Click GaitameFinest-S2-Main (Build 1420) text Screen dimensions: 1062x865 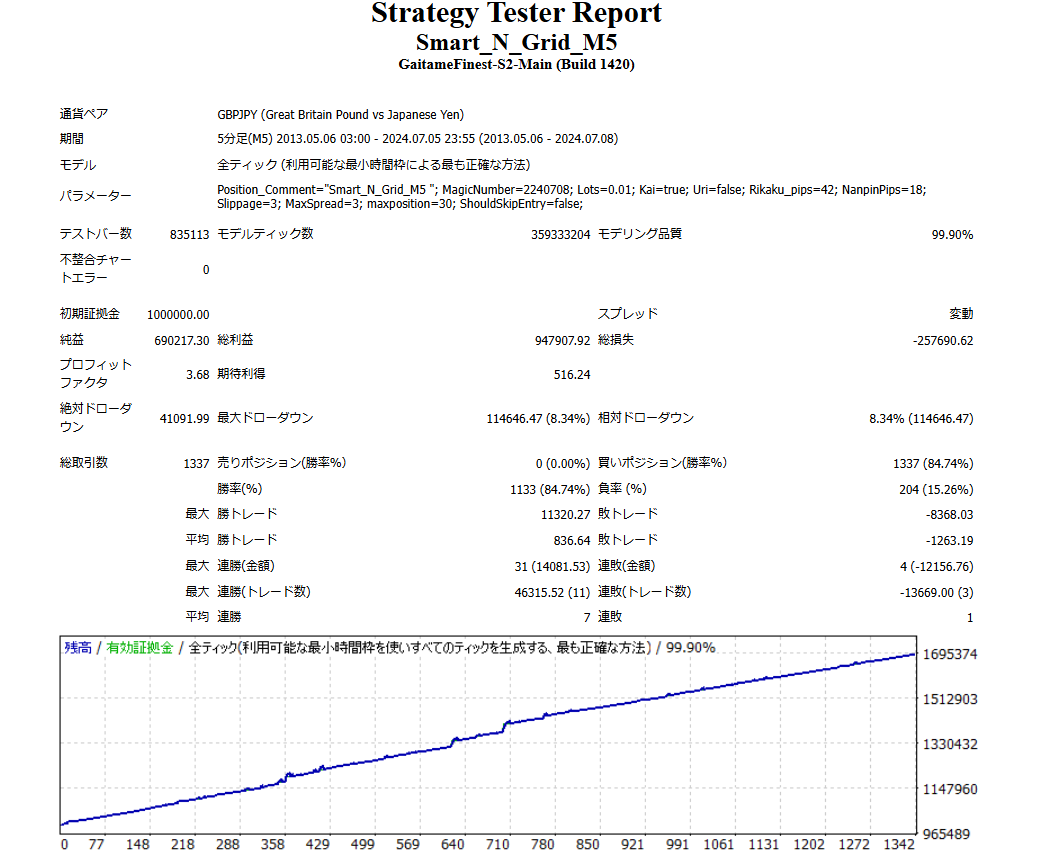tap(516, 64)
